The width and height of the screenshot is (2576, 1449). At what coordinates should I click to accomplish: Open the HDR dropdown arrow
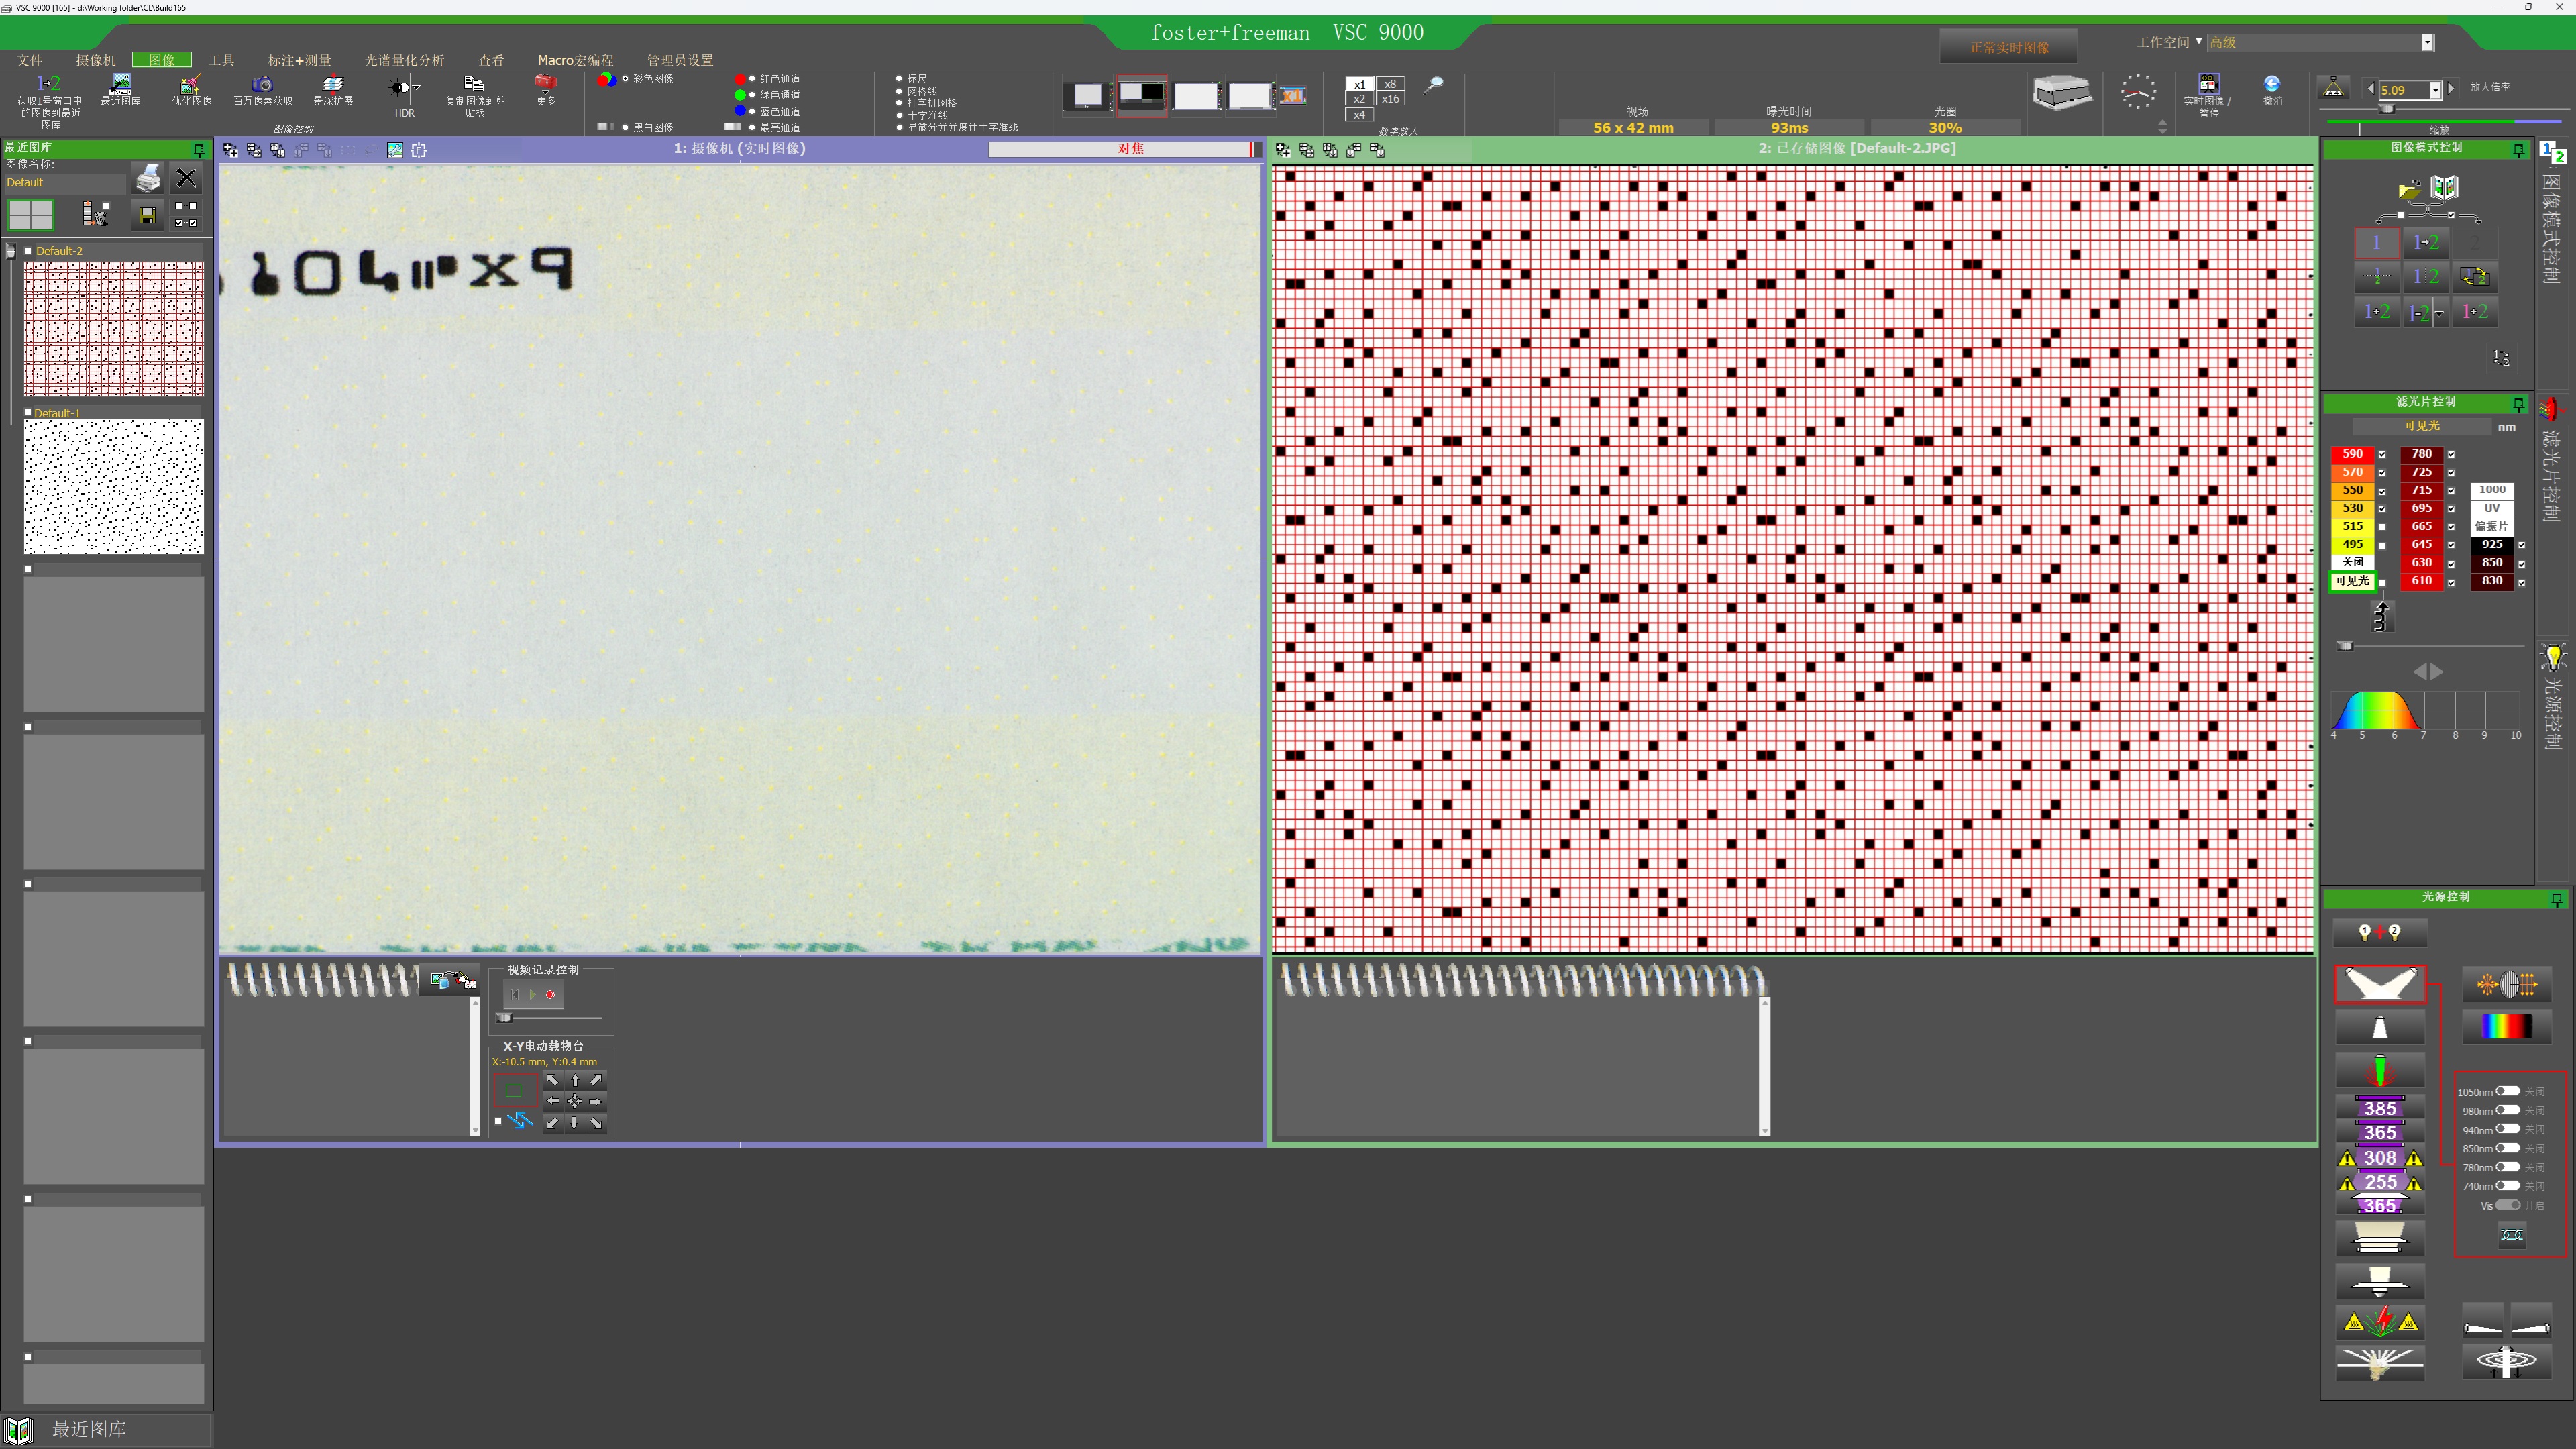coord(417,87)
